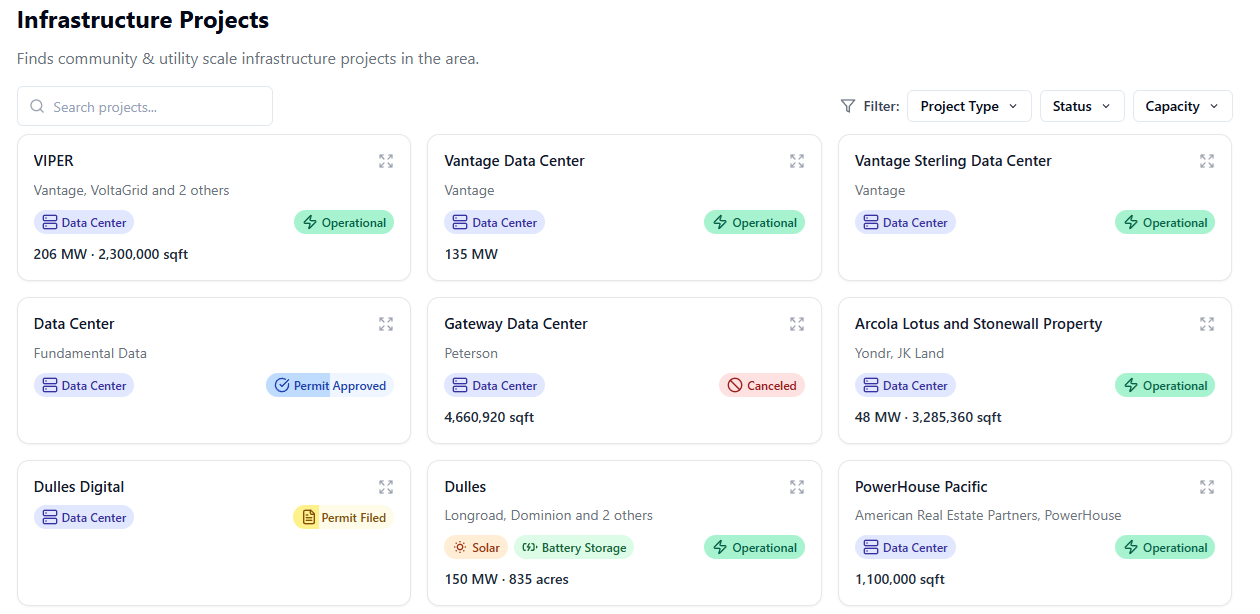The height and width of the screenshot is (614, 1260).
Task: Click Data Center tag on Vantage Data Center
Action: 495,222
